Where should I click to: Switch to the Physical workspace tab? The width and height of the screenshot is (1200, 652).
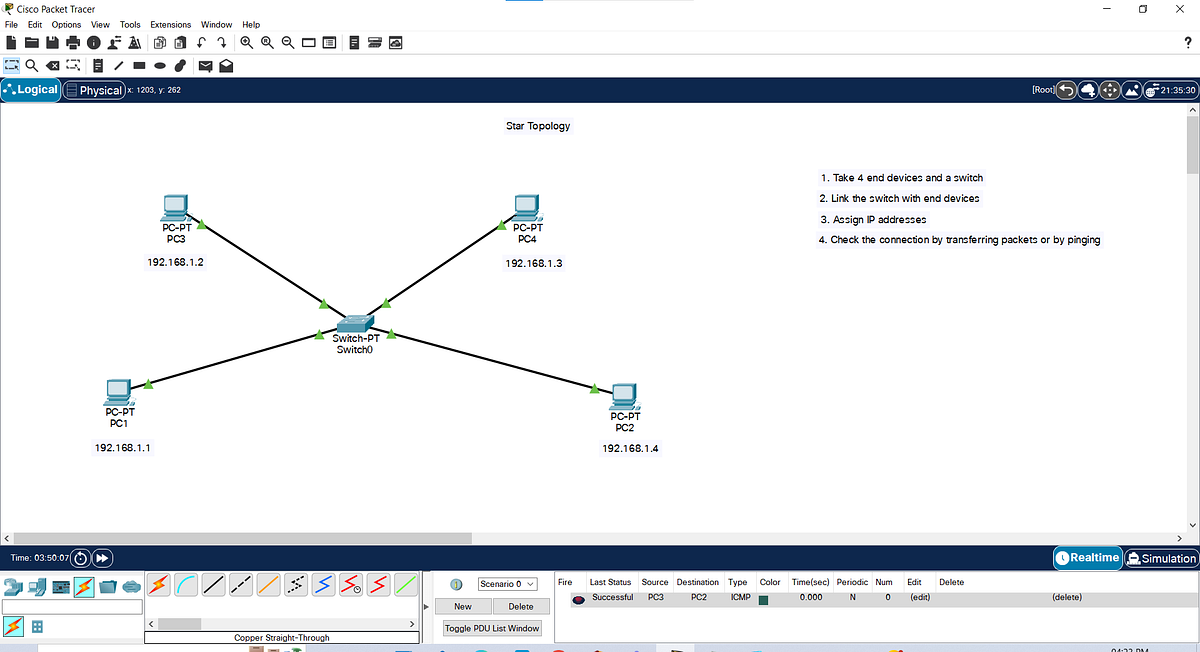pyautogui.click(x=94, y=90)
